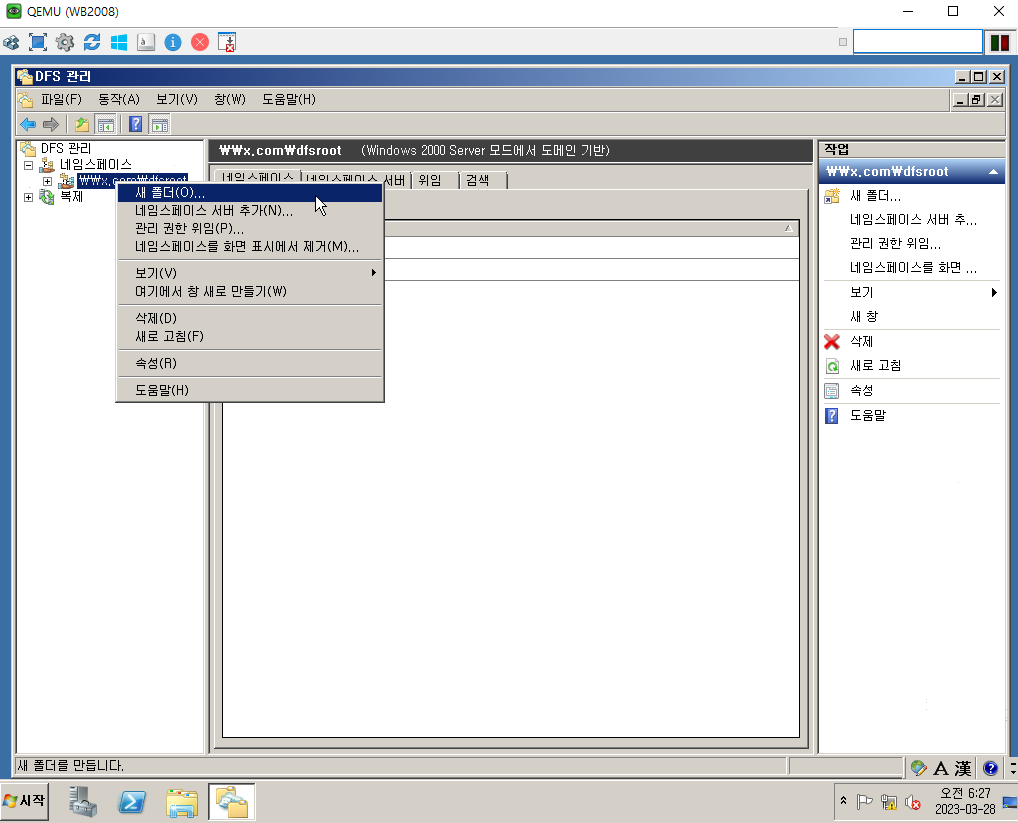Open the 도움말(H) menu in the menu bar
The width and height of the screenshot is (1018, 823).
(289, 99)
